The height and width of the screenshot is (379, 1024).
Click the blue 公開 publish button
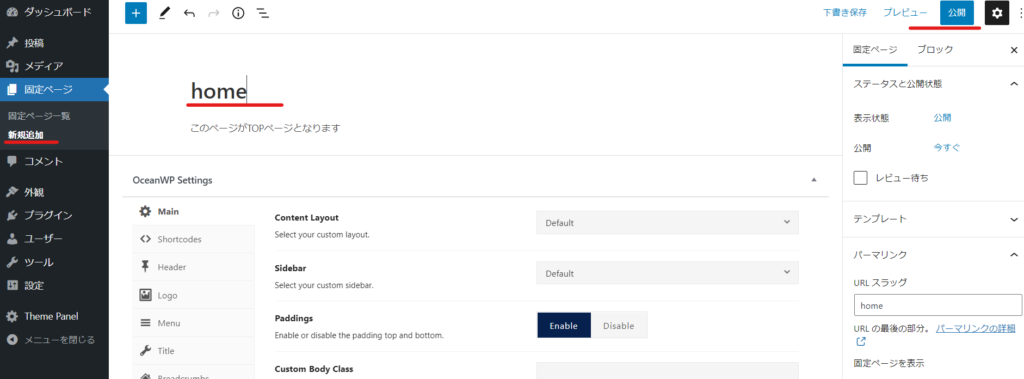pyautogui.click(x=957, y=13)
